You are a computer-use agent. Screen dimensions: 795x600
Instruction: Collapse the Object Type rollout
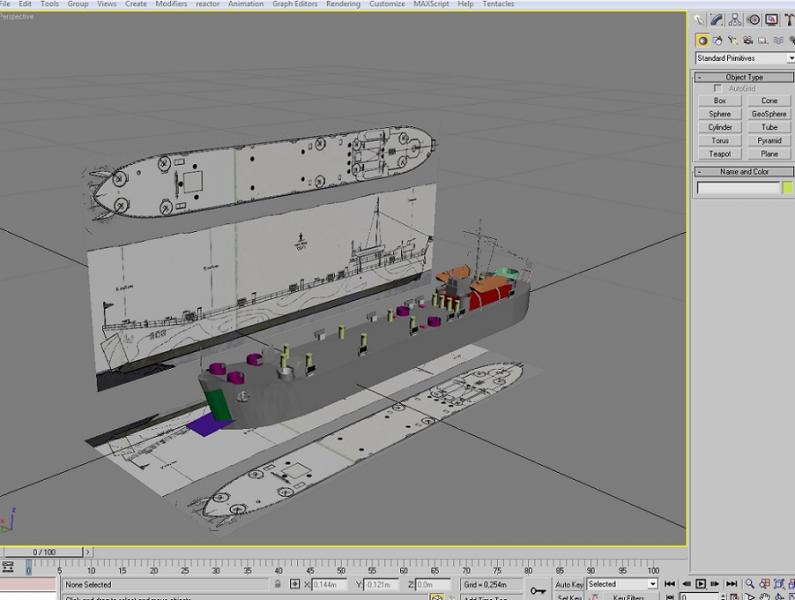(x=743, y=77)
